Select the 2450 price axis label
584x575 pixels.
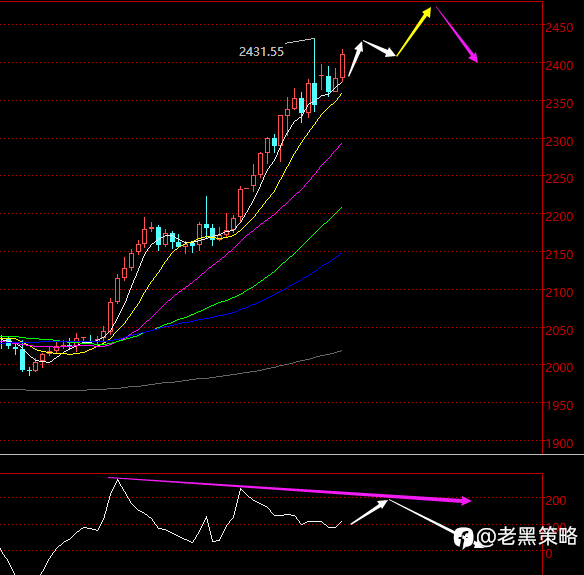pyautogui.click(x=559, y=28)
